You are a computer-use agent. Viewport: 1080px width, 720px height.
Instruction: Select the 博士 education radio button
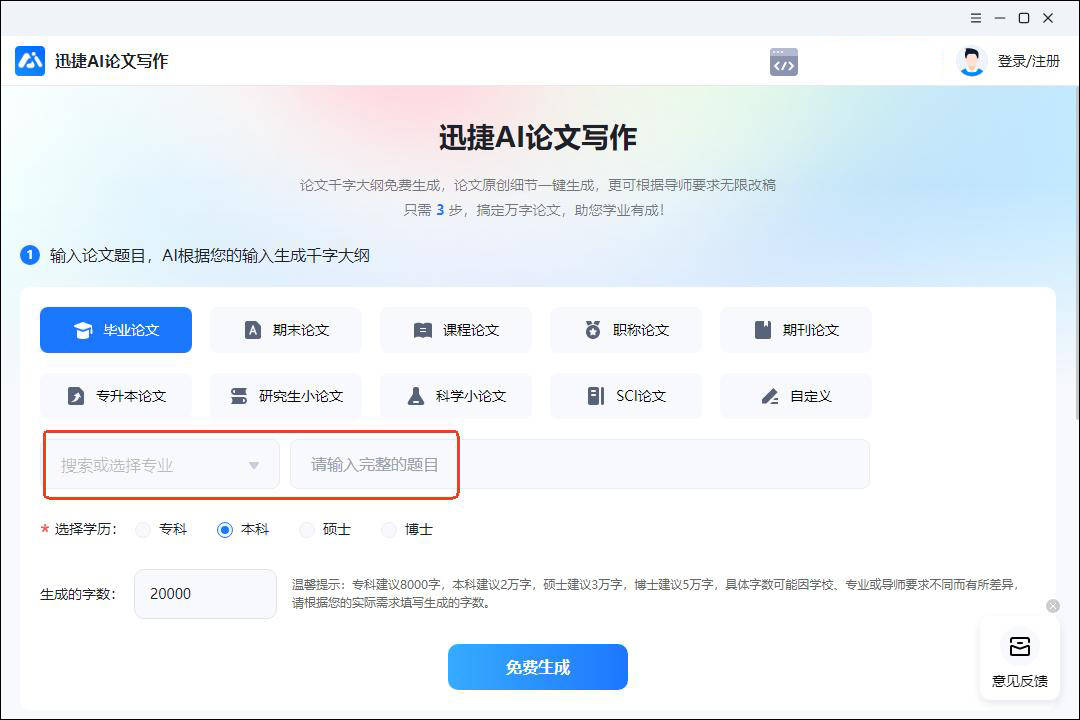[x=389, y=530]
